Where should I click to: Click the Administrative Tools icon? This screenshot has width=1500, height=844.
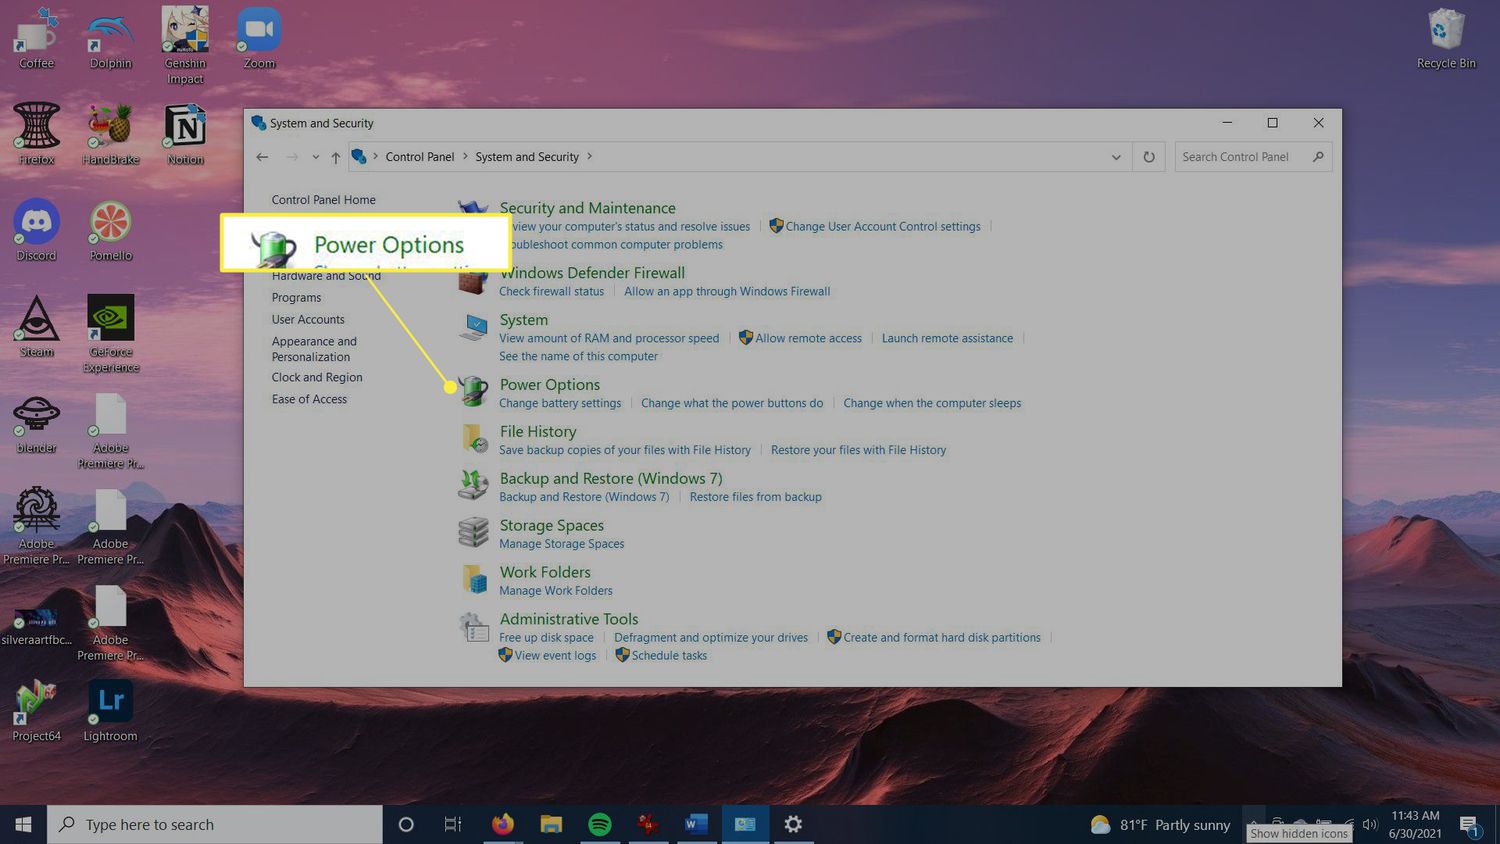[x=473, y=627]
